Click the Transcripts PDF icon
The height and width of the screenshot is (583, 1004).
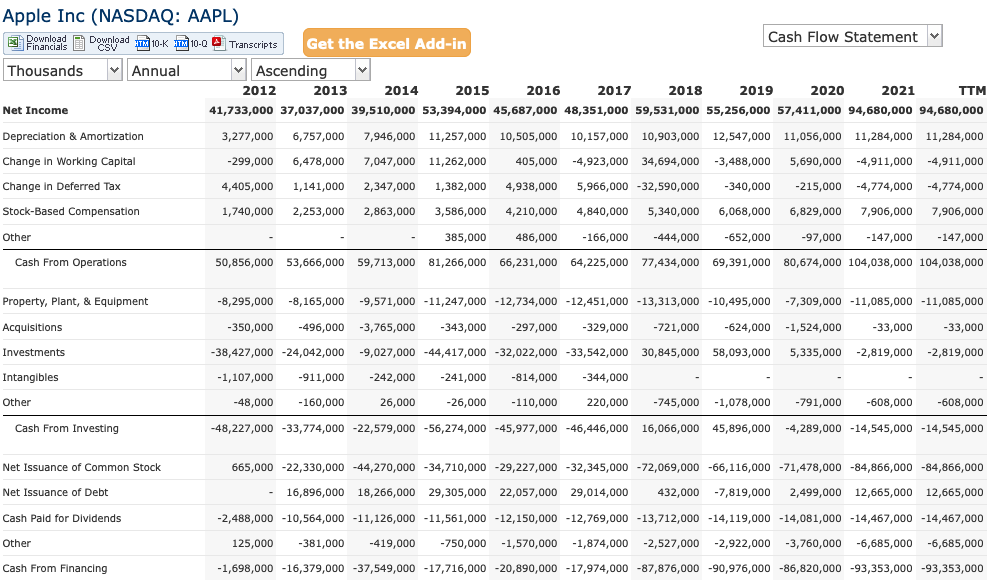tap(218, 44)
